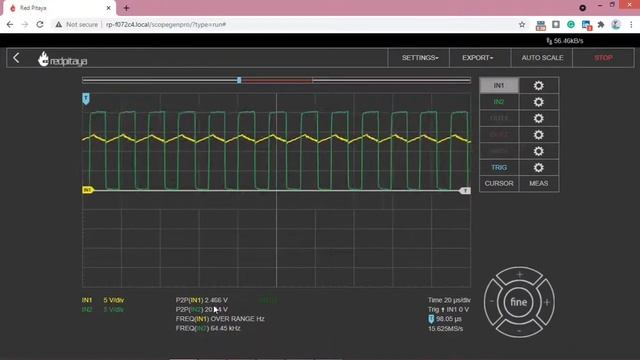
Task: Click the AUTO SCALE button
Action: (542, 58)
